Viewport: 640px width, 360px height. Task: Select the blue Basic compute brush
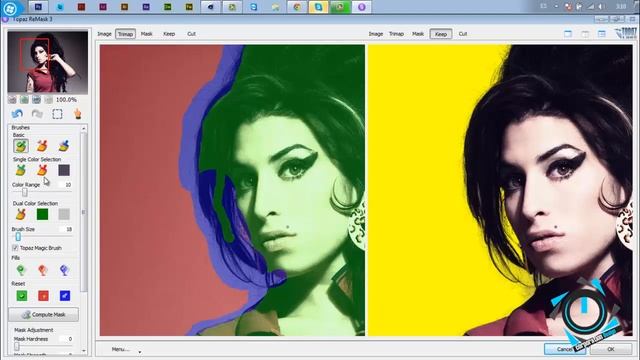tap(64, 146)
